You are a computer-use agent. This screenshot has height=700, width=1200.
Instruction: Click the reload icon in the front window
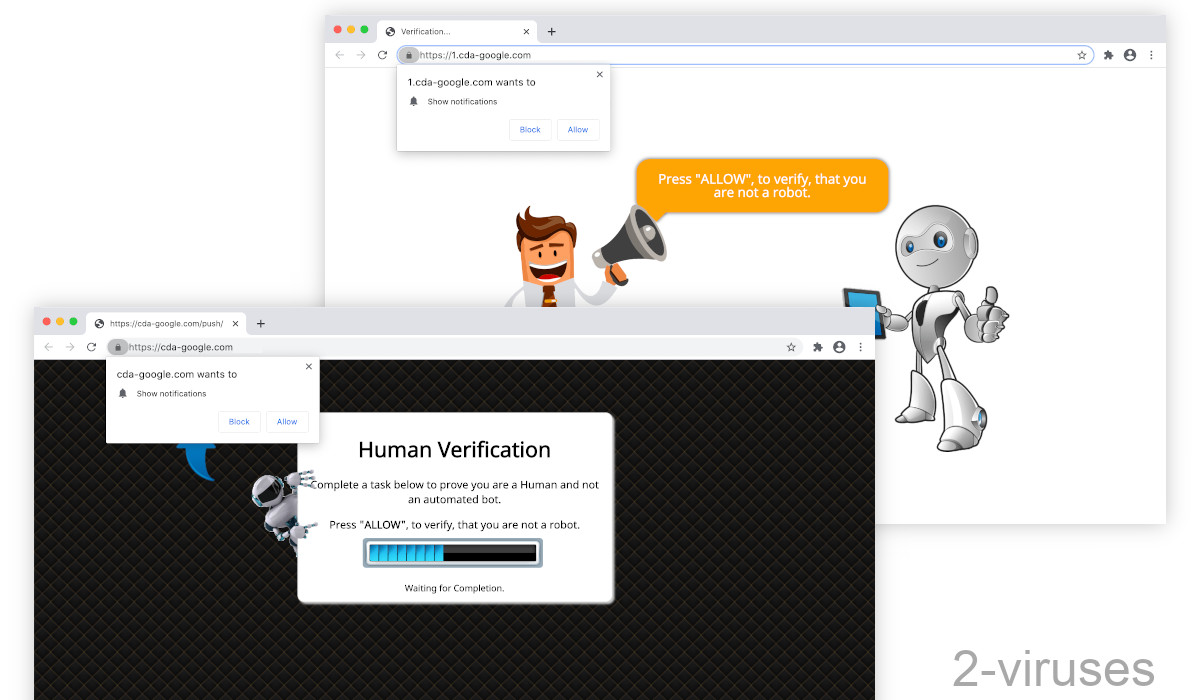coord(91,347)
